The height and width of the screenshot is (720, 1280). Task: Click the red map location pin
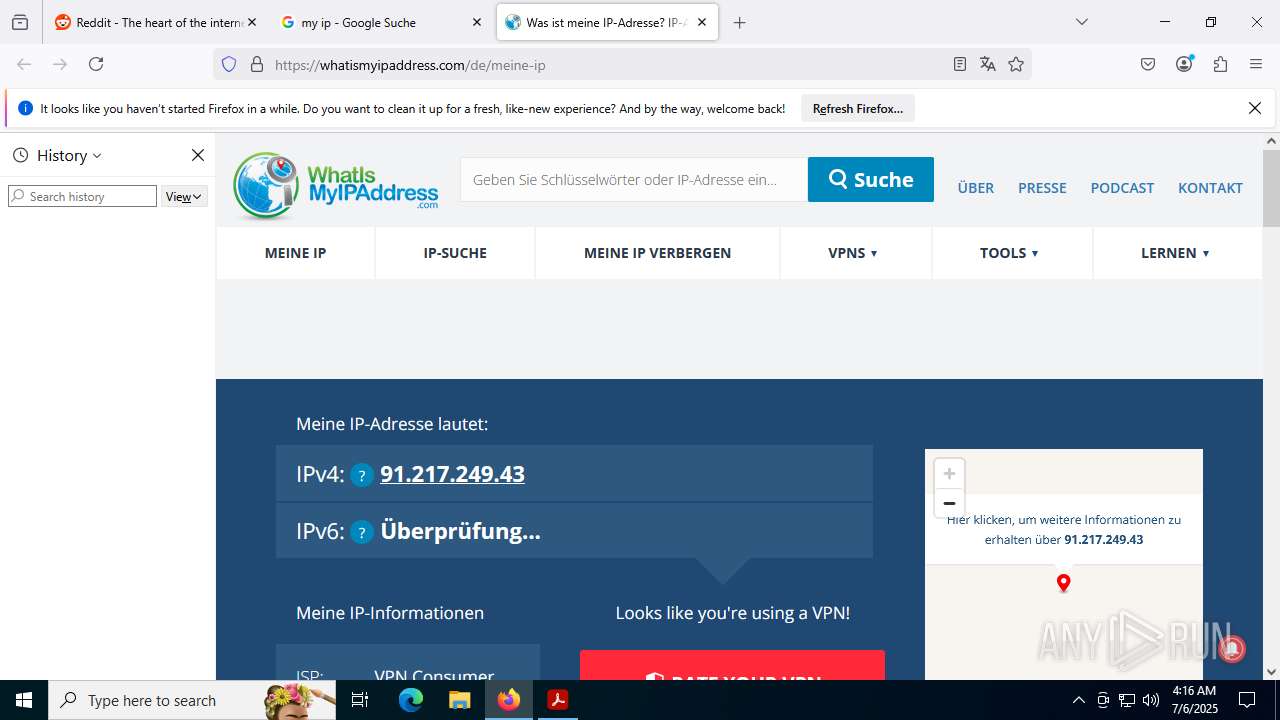point(1064,583)
